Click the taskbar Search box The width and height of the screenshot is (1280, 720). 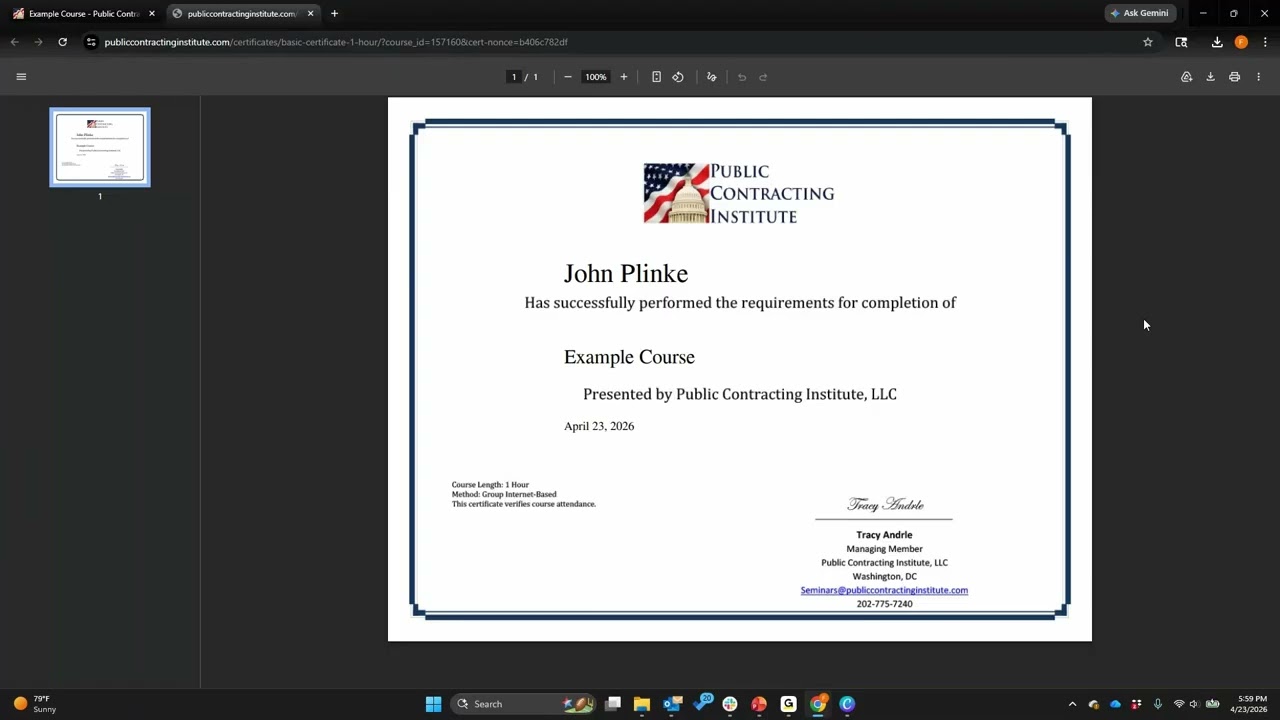(x=525, y=704)
